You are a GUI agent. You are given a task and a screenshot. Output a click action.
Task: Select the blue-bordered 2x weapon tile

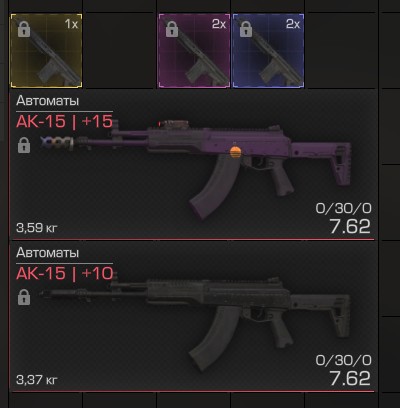coord(268,51)
